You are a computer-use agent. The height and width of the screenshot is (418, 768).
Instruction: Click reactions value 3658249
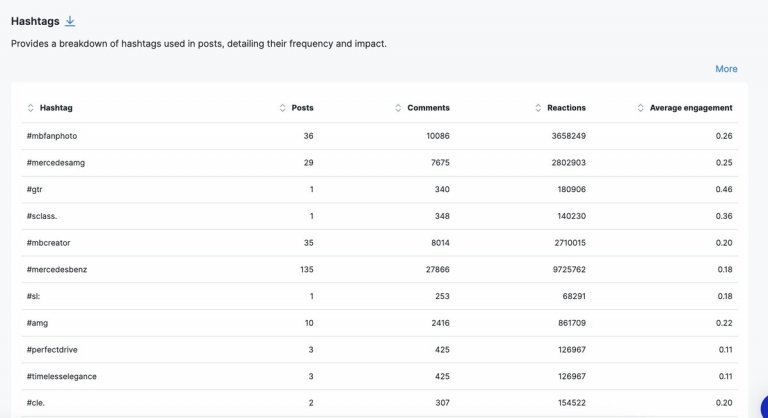pyautogui.click(x=568, y=136)
